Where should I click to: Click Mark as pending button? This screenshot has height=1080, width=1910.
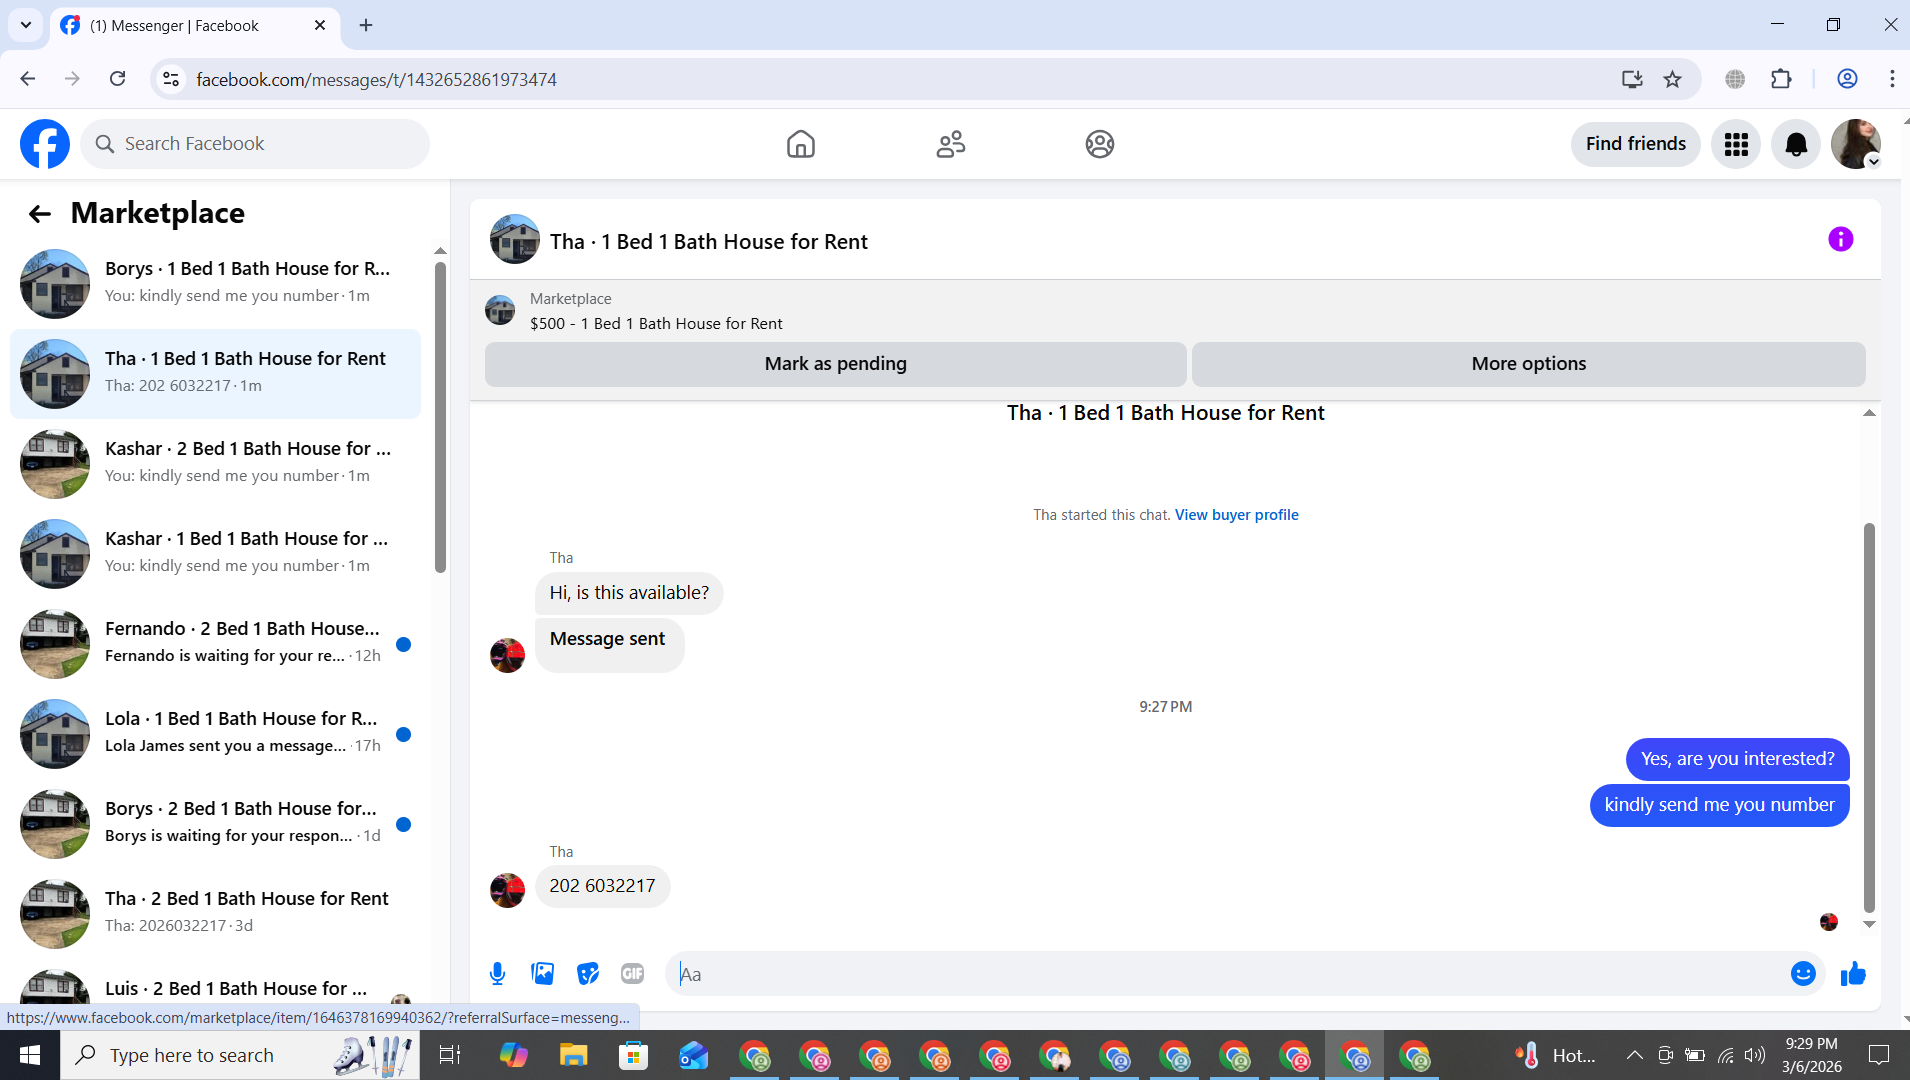tap(835, 364)
